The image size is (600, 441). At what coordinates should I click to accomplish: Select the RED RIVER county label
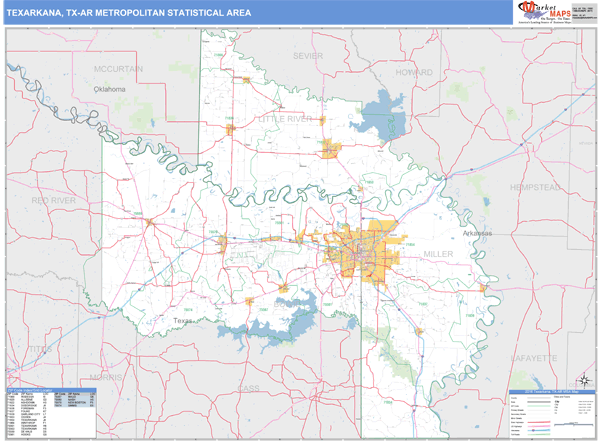[x=54, y=200]
